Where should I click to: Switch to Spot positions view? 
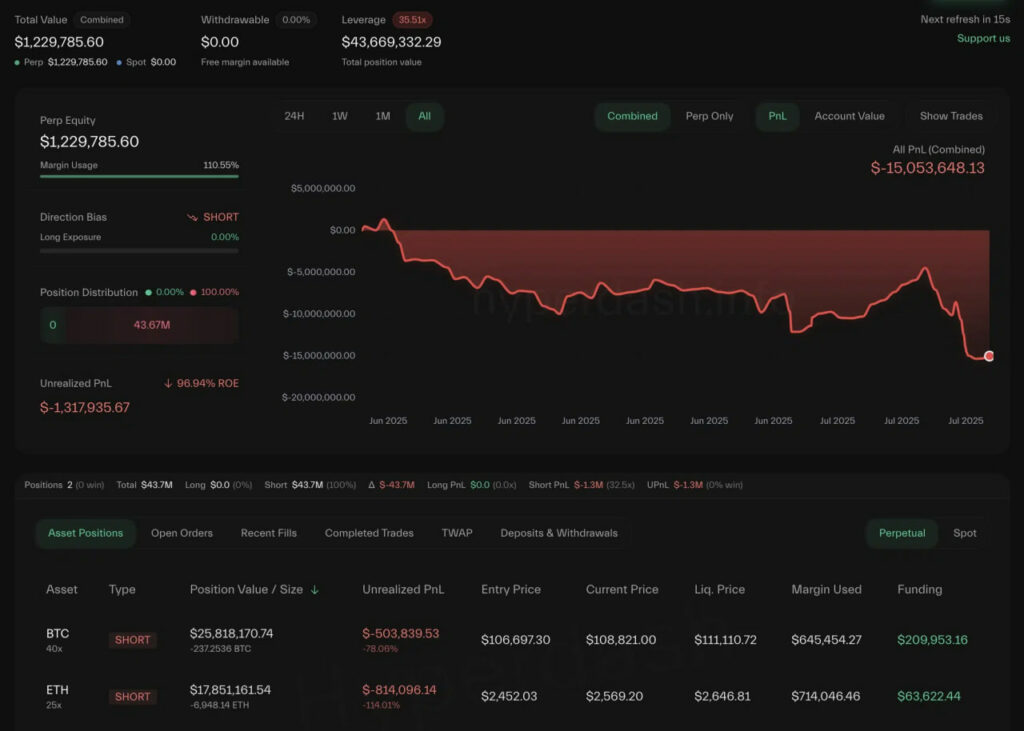964,533
